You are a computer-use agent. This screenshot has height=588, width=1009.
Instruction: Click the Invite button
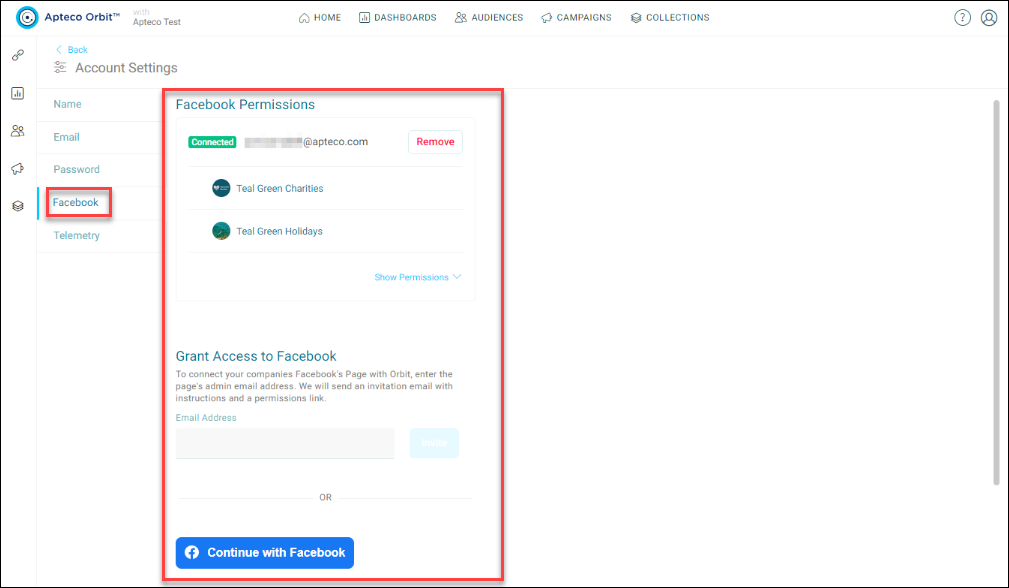click(434, 443)
